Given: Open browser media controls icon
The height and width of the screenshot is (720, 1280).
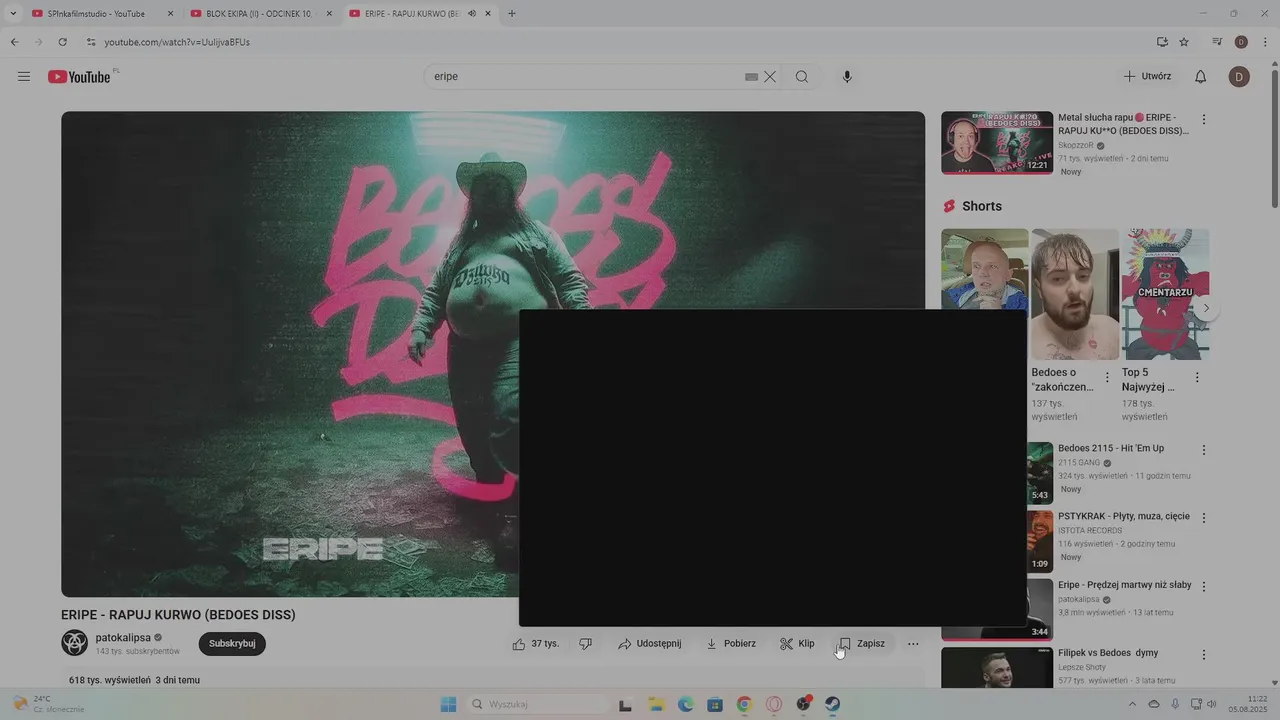Looking at the screenshot, I should 1217,42.
